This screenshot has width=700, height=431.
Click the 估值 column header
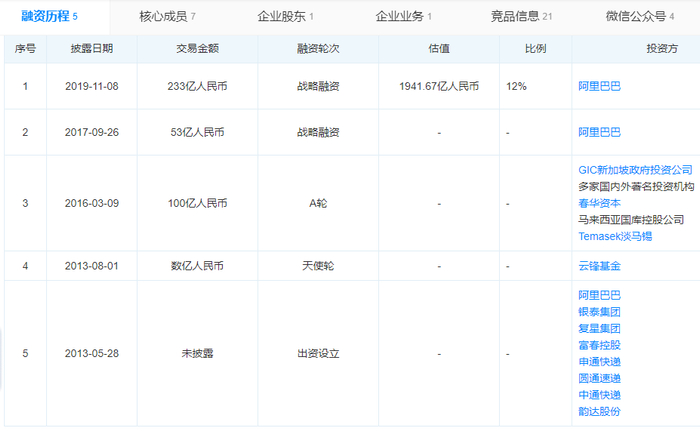[439, 49]
